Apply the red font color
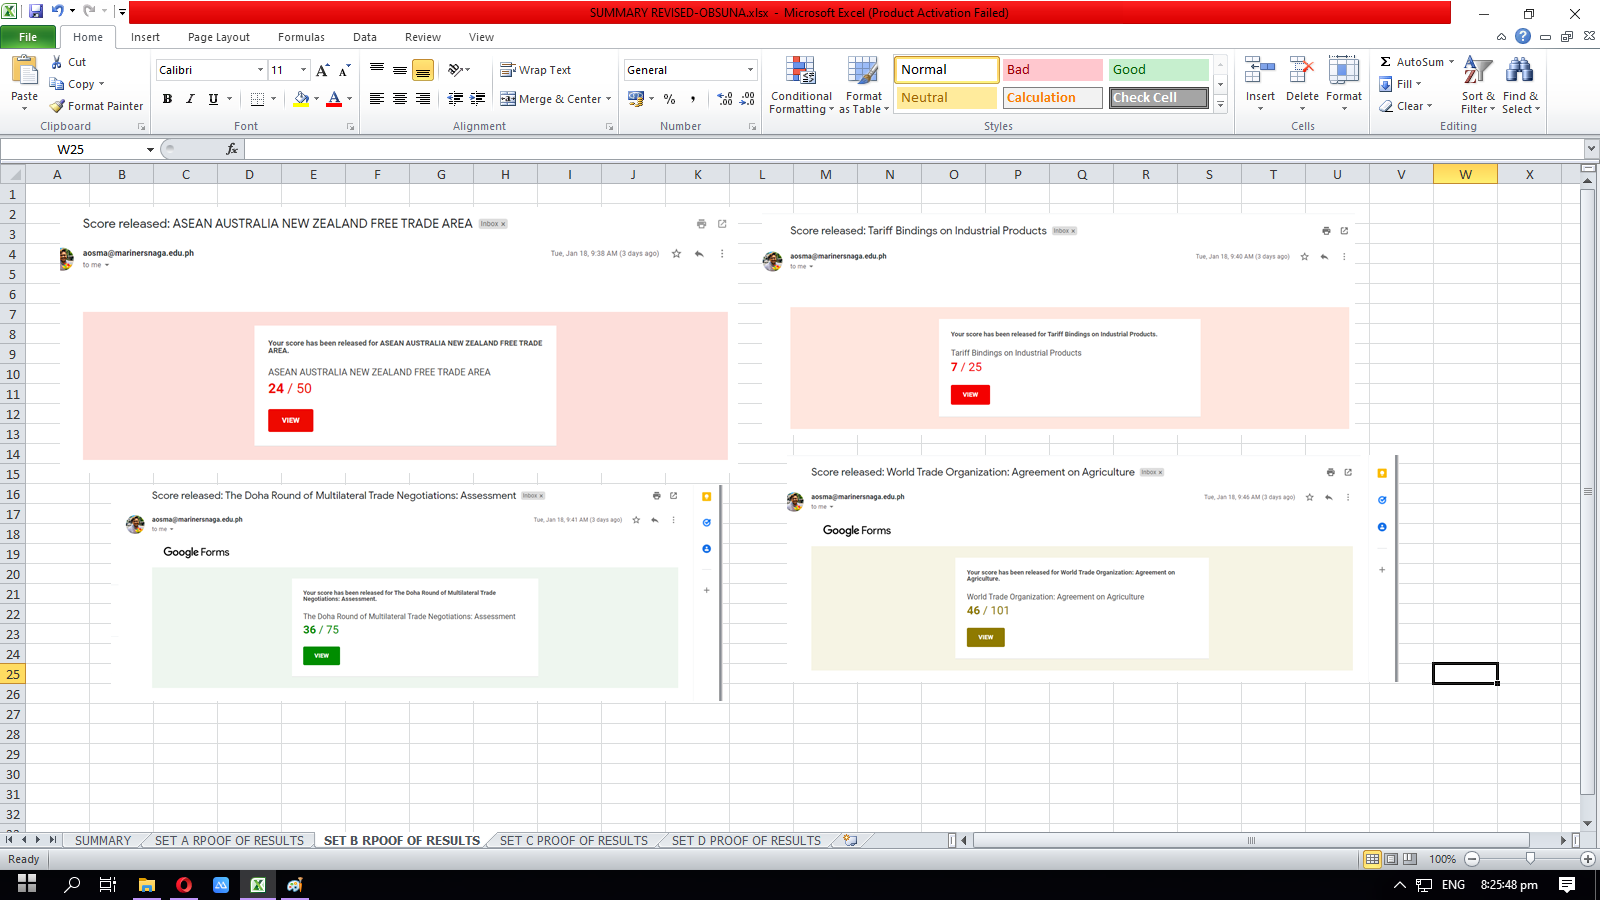1600x900 pixels. (x=334, y=99)
